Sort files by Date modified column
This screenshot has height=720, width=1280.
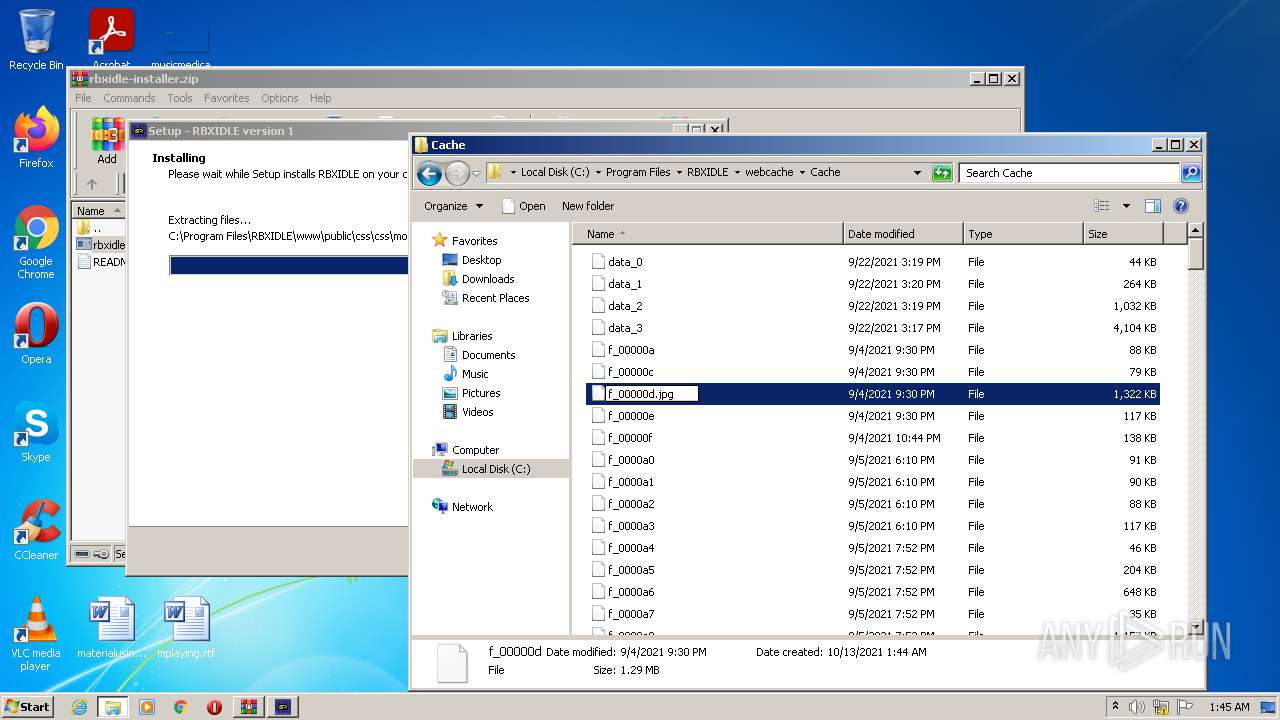click(x=903, y=234)
